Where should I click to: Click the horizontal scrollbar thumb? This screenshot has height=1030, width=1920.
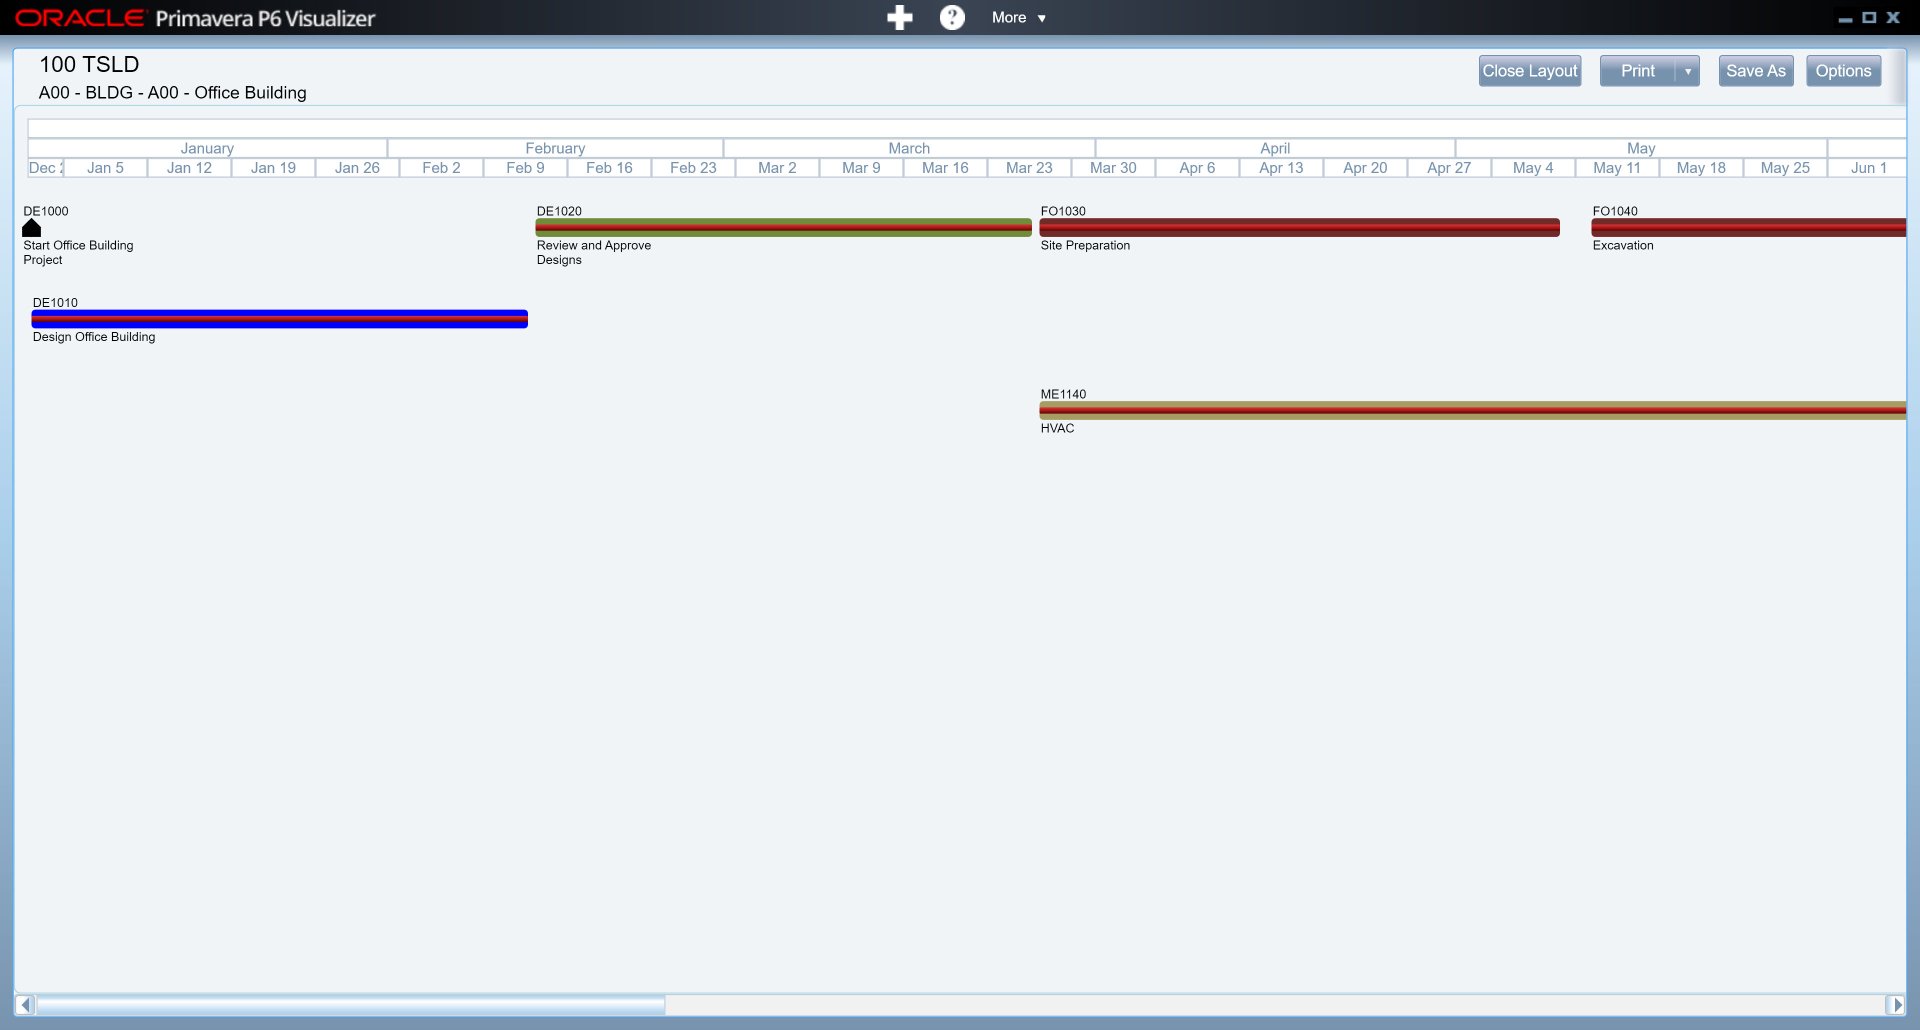click(x=350, y=1004)
